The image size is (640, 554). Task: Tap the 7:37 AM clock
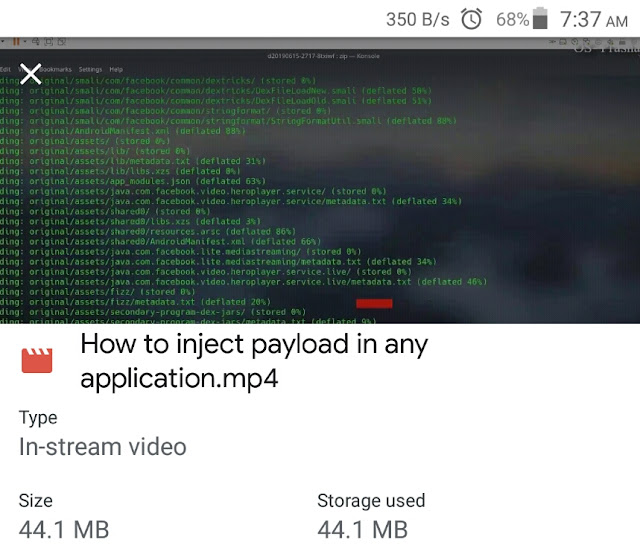pyautogui.click(x=594, y=19)
